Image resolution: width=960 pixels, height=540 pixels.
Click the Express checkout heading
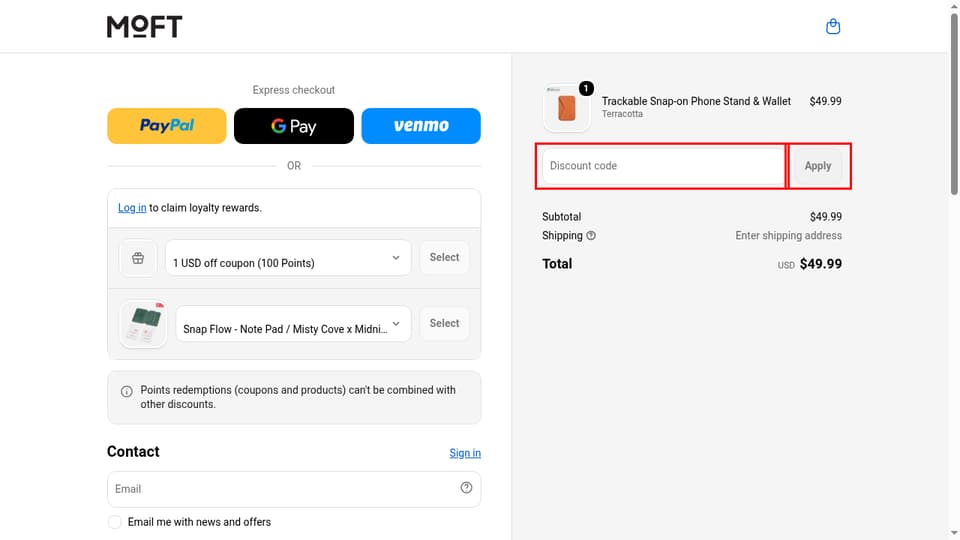(x=294, y=90)
